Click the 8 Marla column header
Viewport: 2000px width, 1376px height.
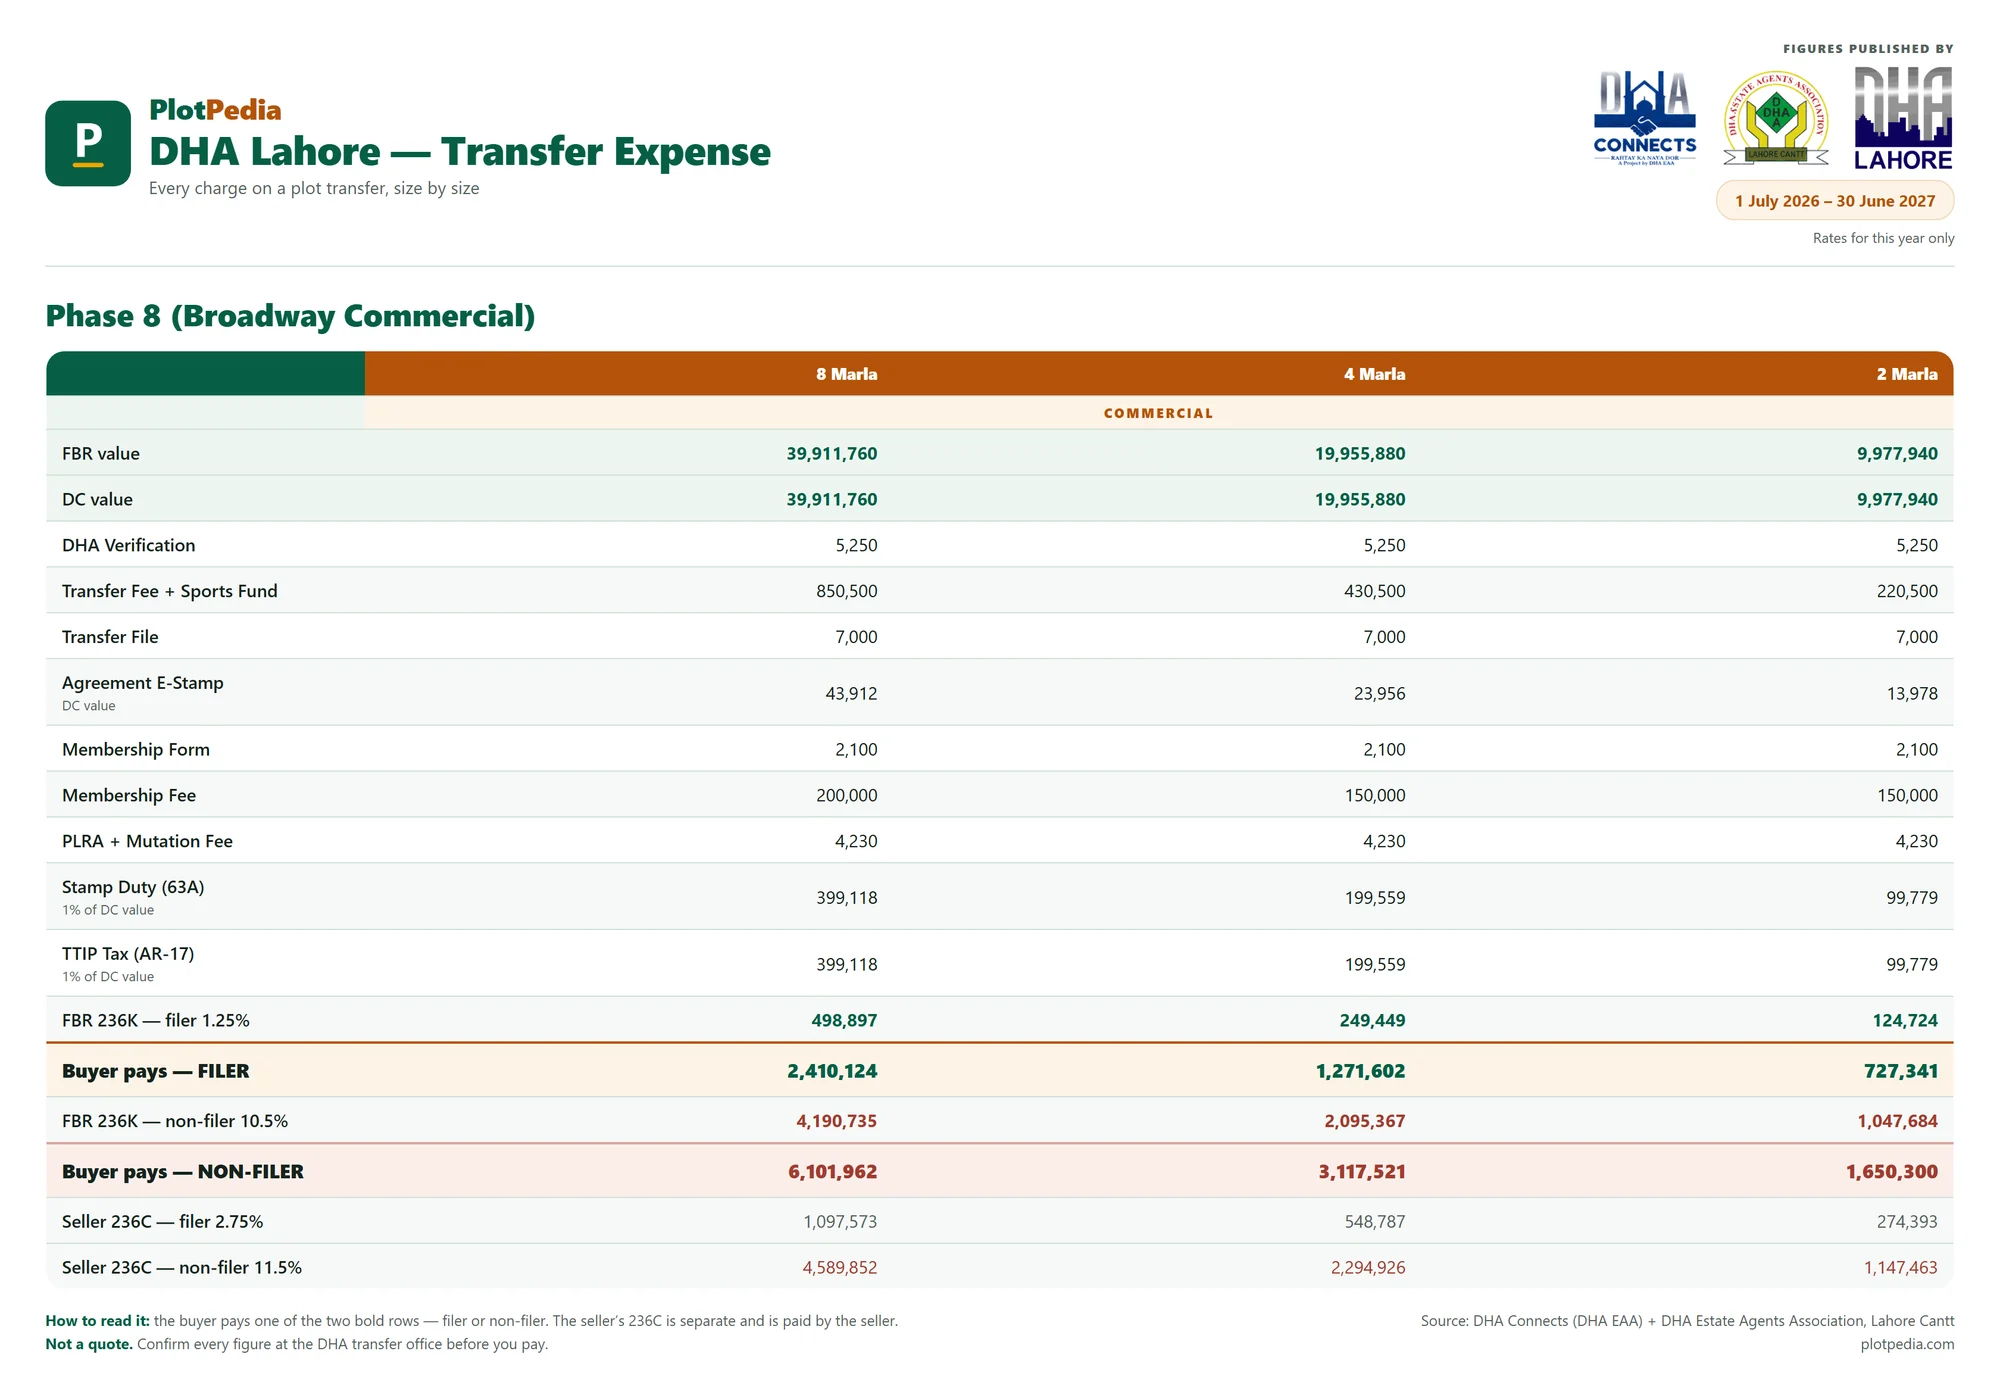[846, 374]
